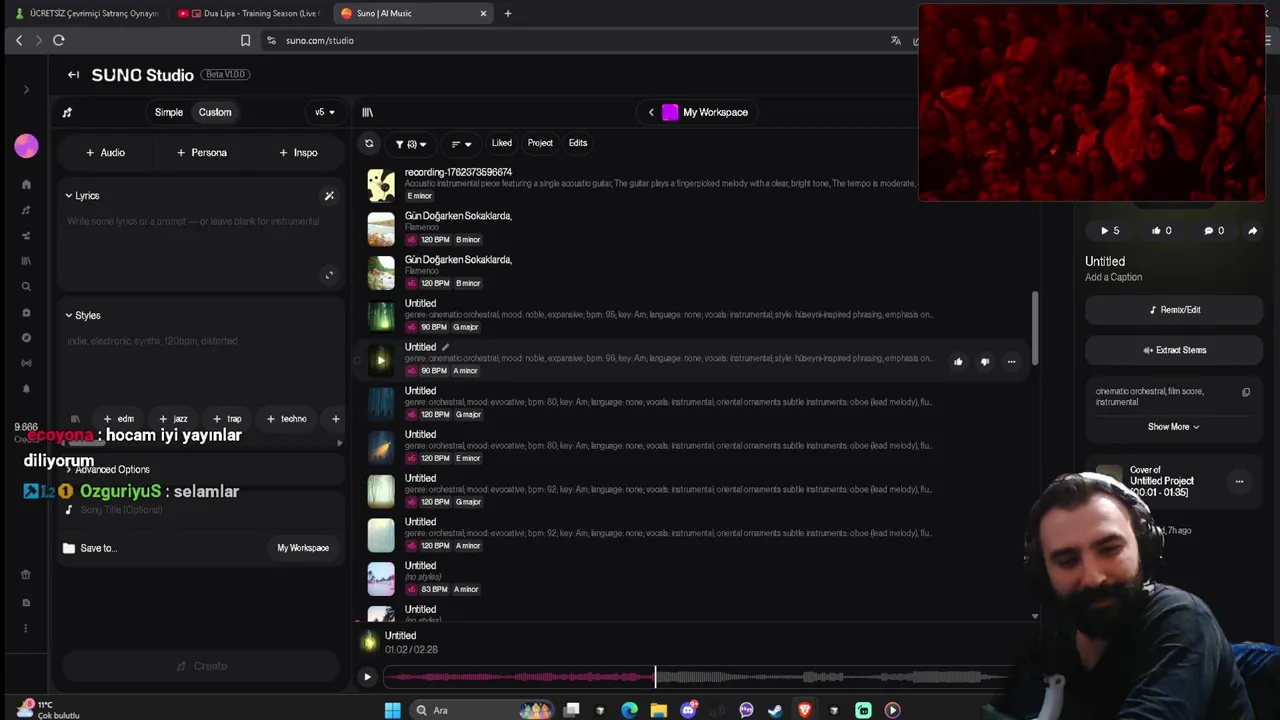This screenshot has width=1280, height=720.
Task: Like the selected Untitled 90 BPM A minor song
Action: pos(958,362)
